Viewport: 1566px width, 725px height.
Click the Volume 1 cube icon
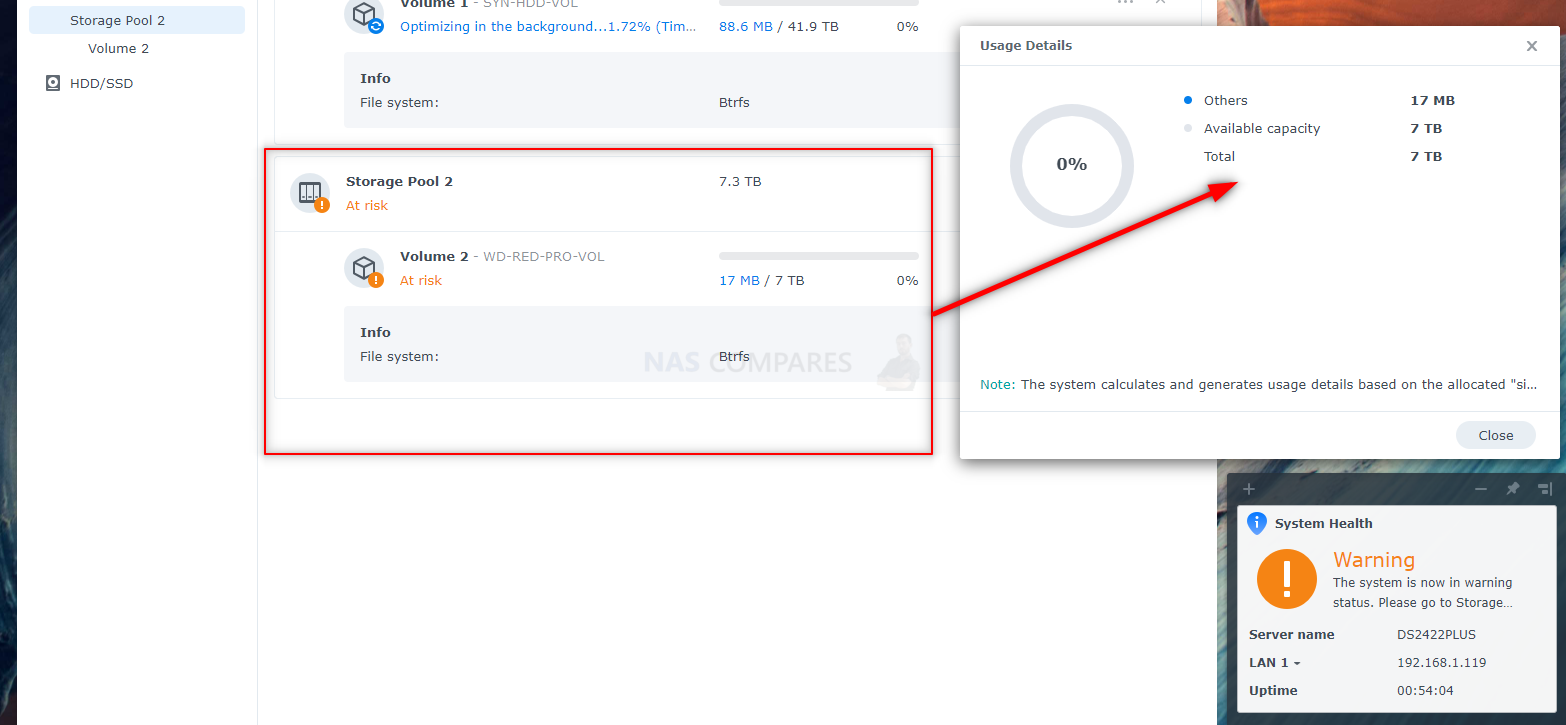click(364, 14)
